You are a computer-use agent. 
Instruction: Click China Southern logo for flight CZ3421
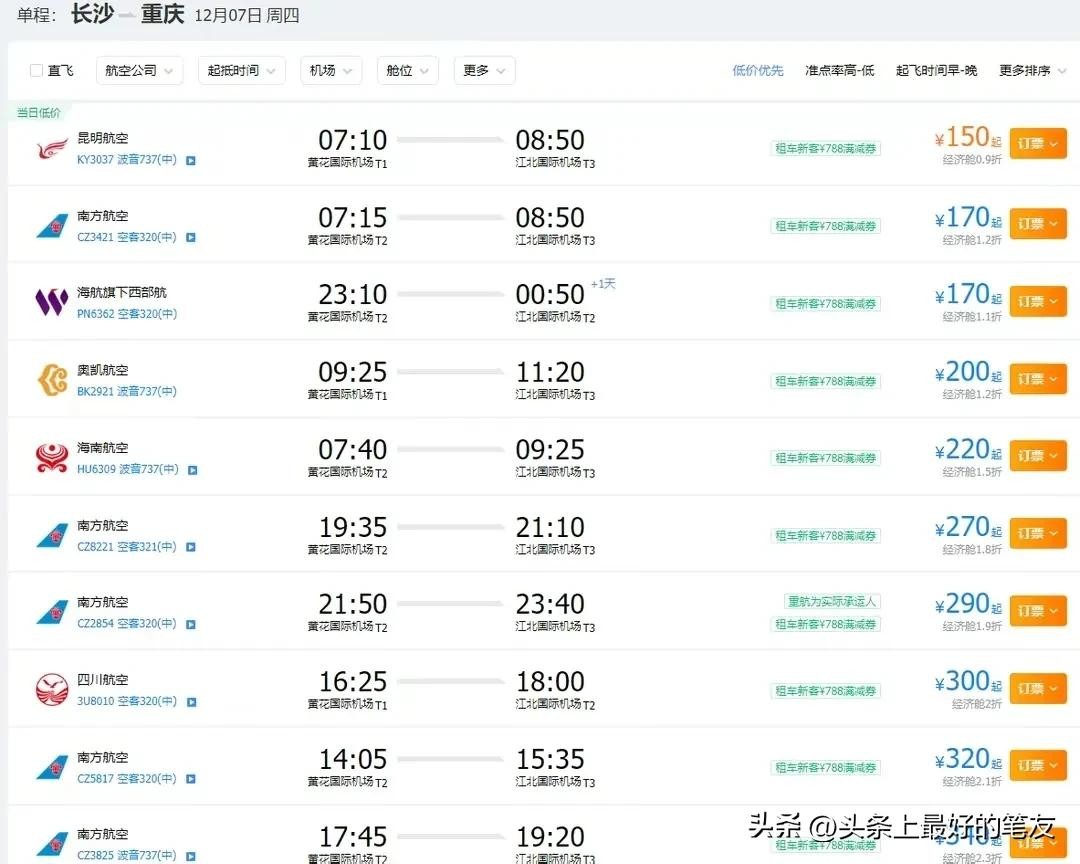[52, 226]
